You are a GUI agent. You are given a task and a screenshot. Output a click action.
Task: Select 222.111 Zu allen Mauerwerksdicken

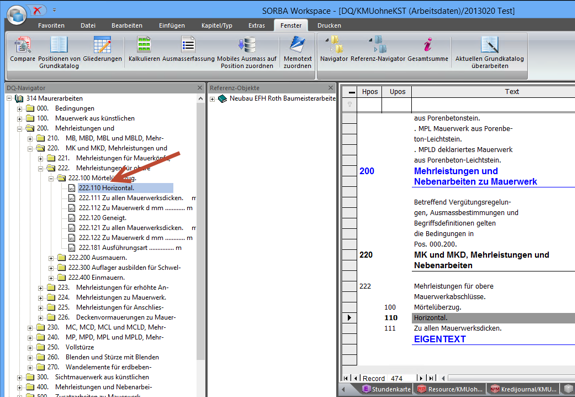(x=131, y=198)
